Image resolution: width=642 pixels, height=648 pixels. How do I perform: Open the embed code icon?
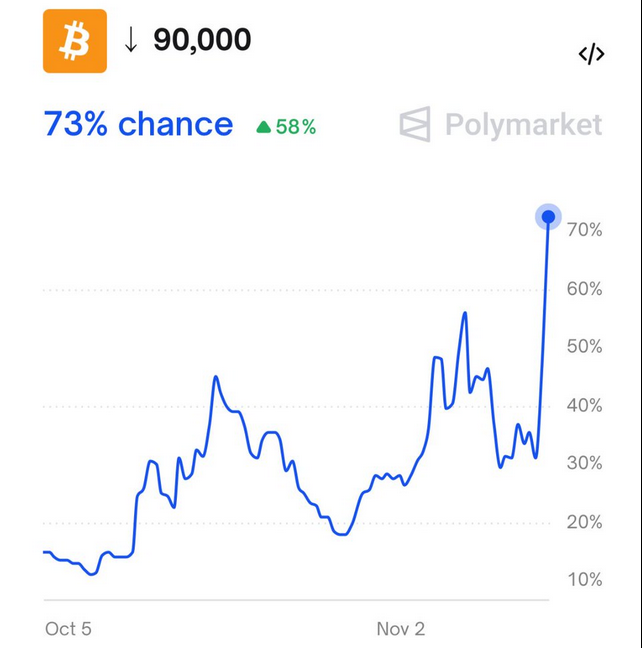click(x=591, y=54)
